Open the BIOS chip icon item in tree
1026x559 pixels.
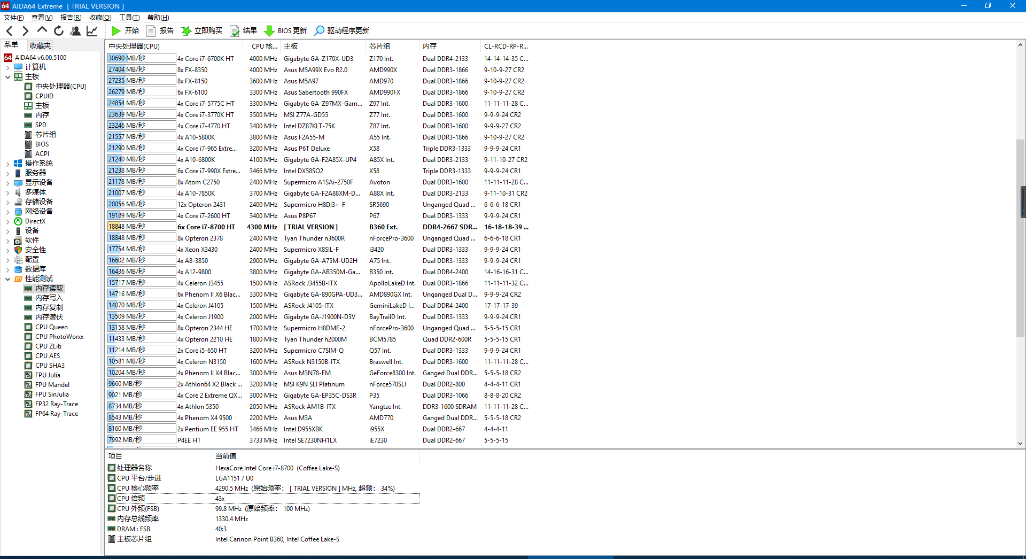(28, 144)
